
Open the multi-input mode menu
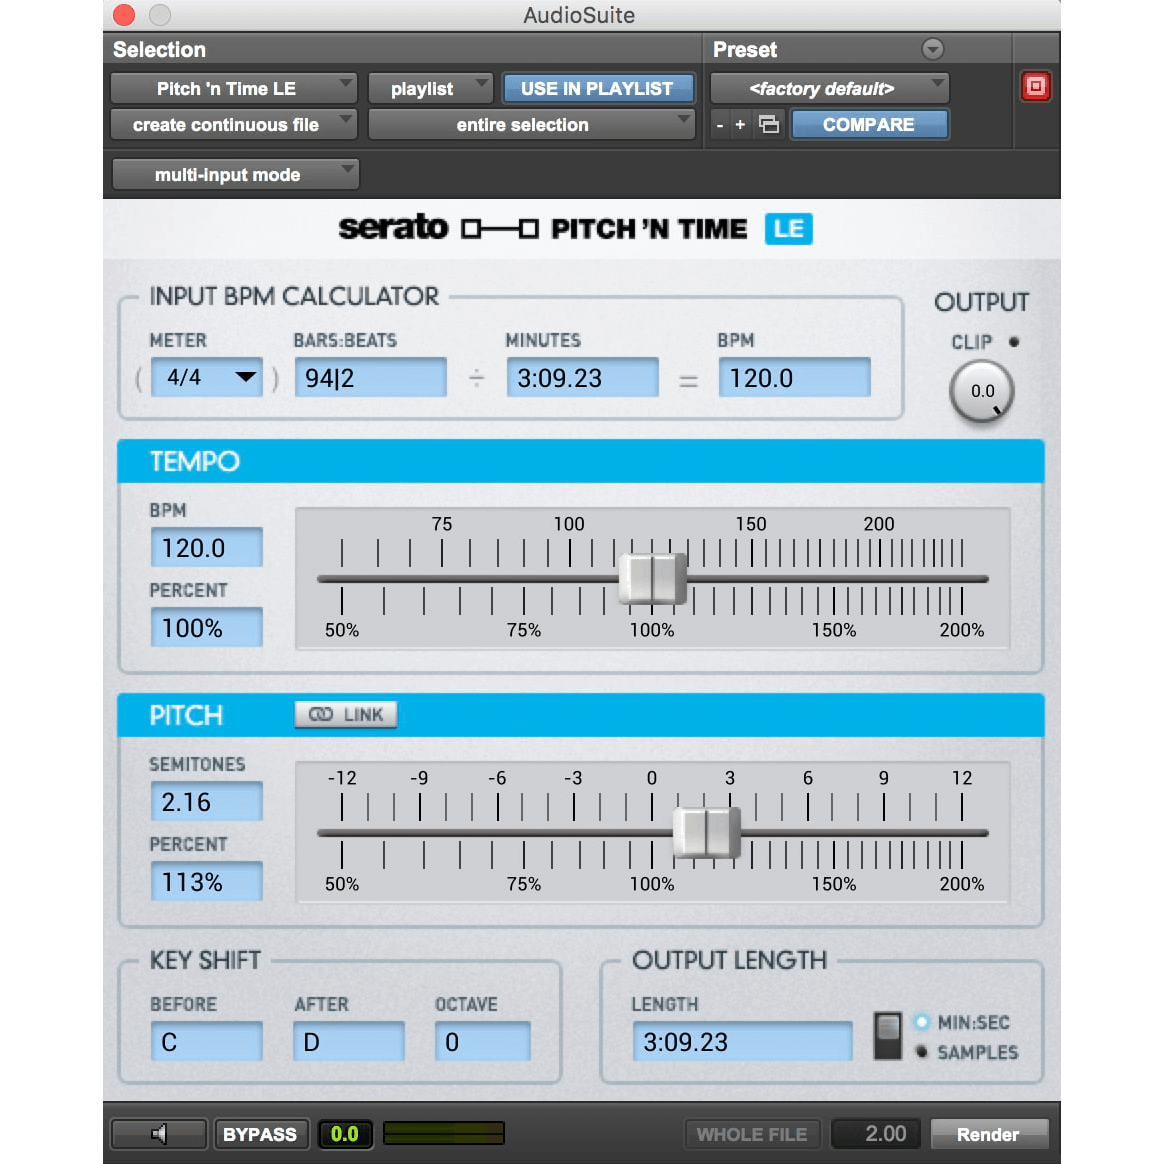pyautogui.click(x=235, y=175)
